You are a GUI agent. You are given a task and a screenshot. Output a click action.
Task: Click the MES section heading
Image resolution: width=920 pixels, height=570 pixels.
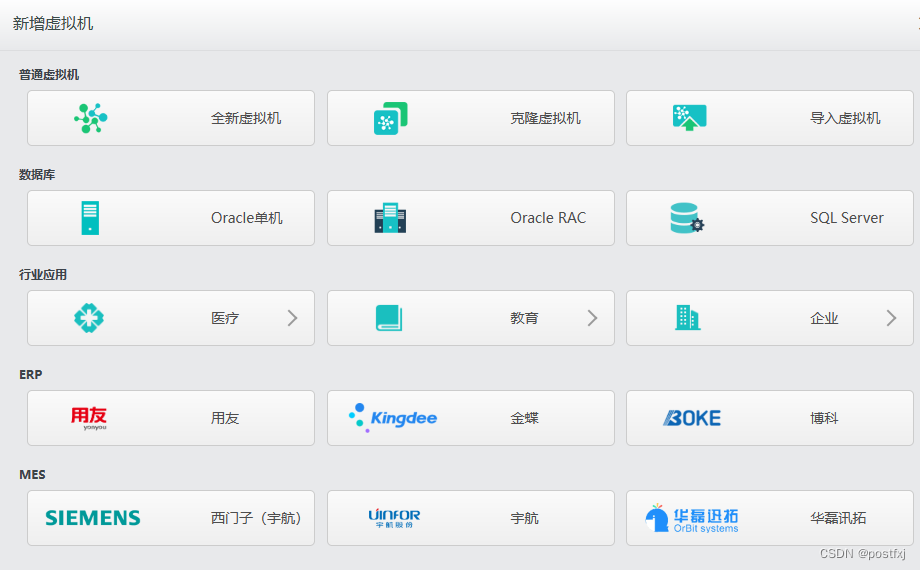[32, 474]
